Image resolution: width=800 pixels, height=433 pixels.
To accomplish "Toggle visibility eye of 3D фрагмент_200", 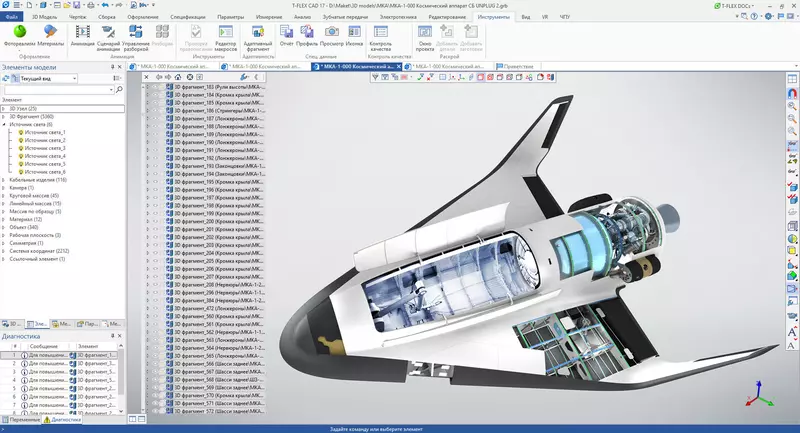I will coord(155,221).
